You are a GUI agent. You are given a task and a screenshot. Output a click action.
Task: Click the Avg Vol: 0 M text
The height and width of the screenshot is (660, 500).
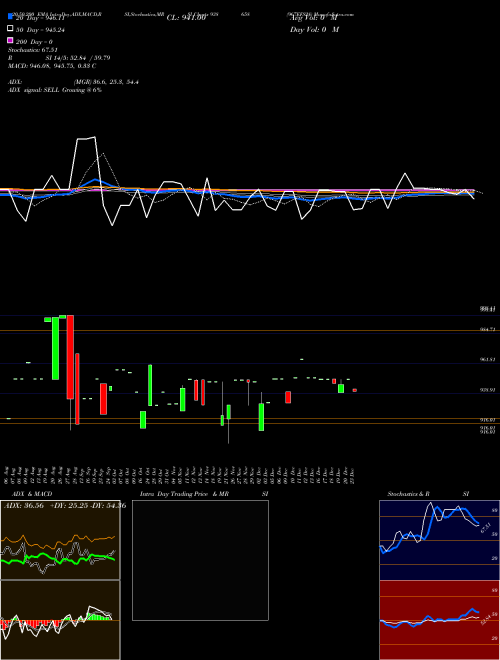pos(314,18)
